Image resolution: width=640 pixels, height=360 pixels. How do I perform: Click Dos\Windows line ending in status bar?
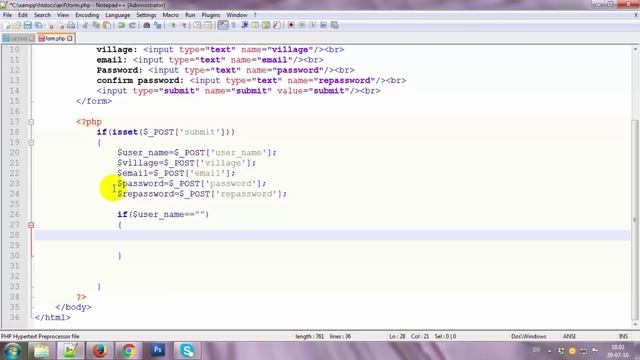[x=529, y=336]
